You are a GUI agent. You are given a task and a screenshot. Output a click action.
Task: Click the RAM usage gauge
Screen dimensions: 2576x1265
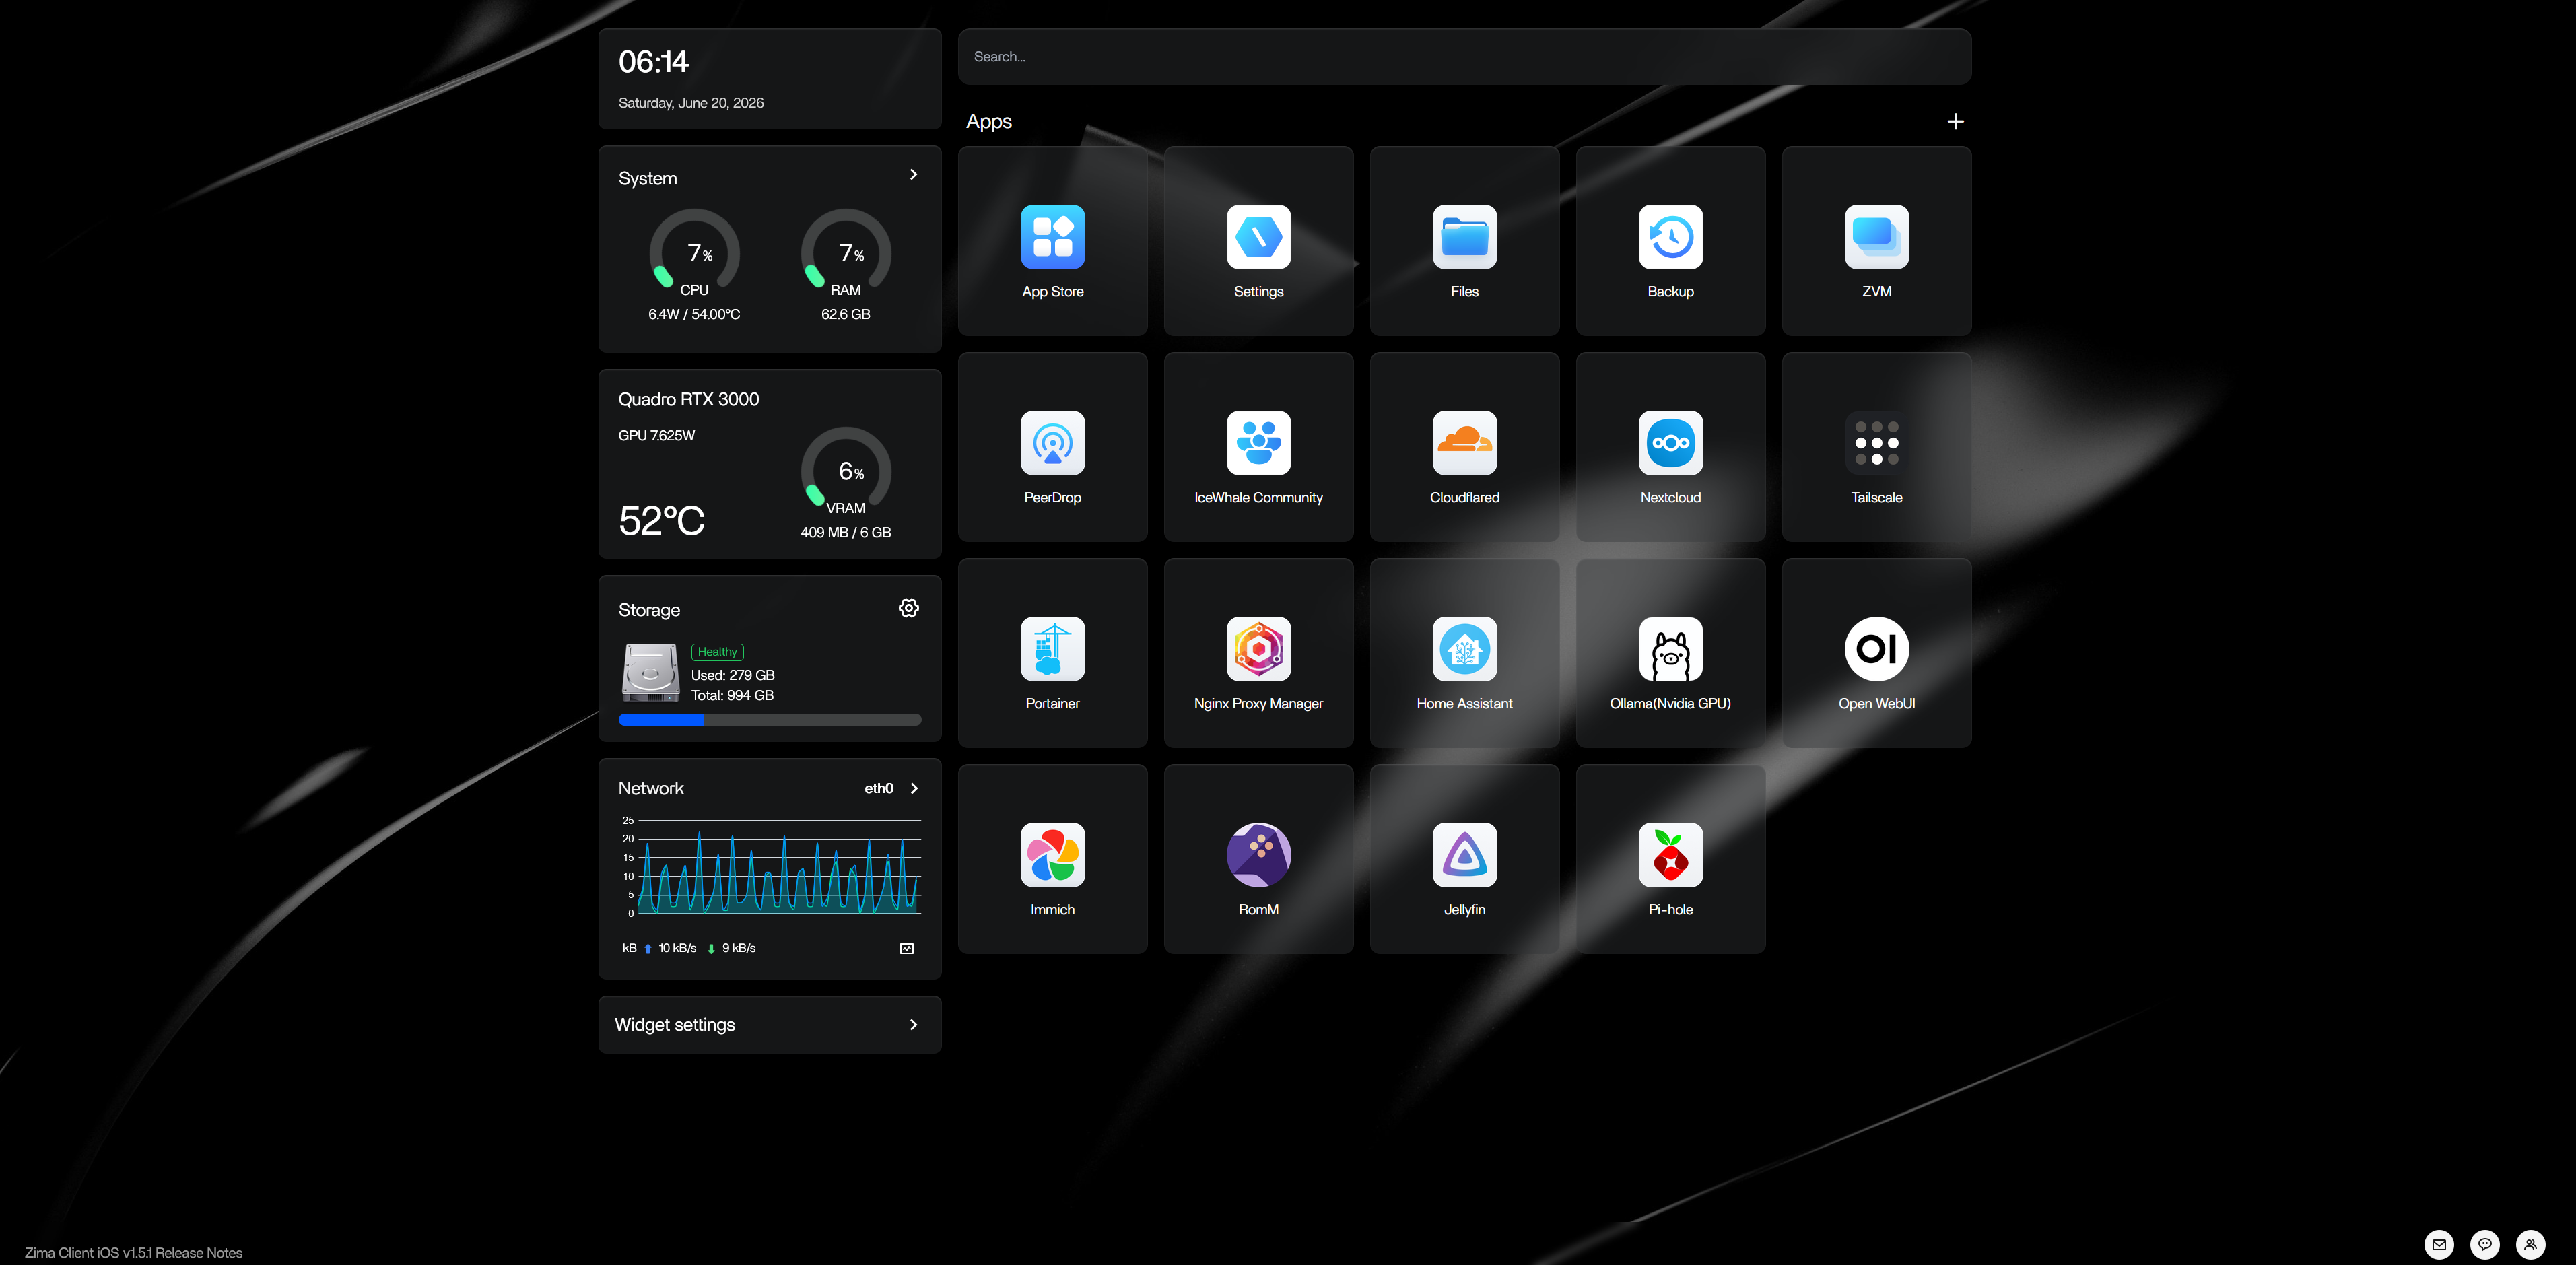click(x=846, y=250)
